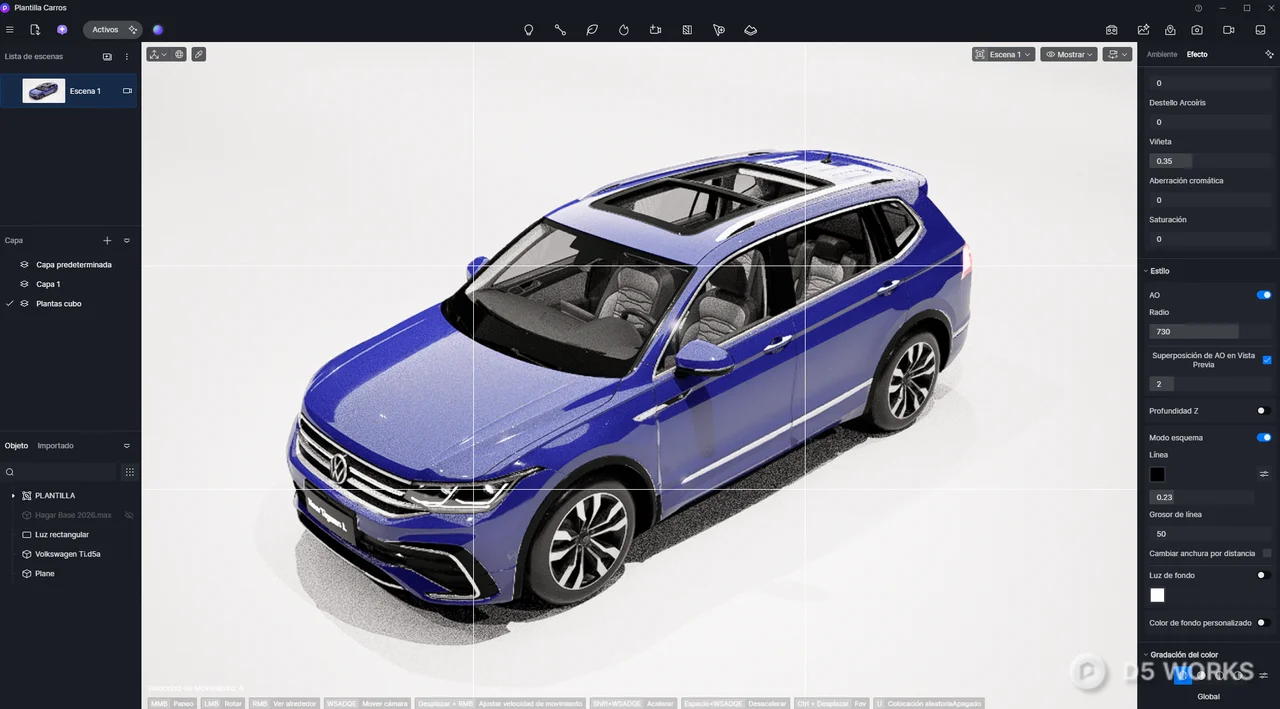The height and width of the screenshot is (709, 1280).
Task: Select the terrain tool icon
Action: click(x=751, y=30)
